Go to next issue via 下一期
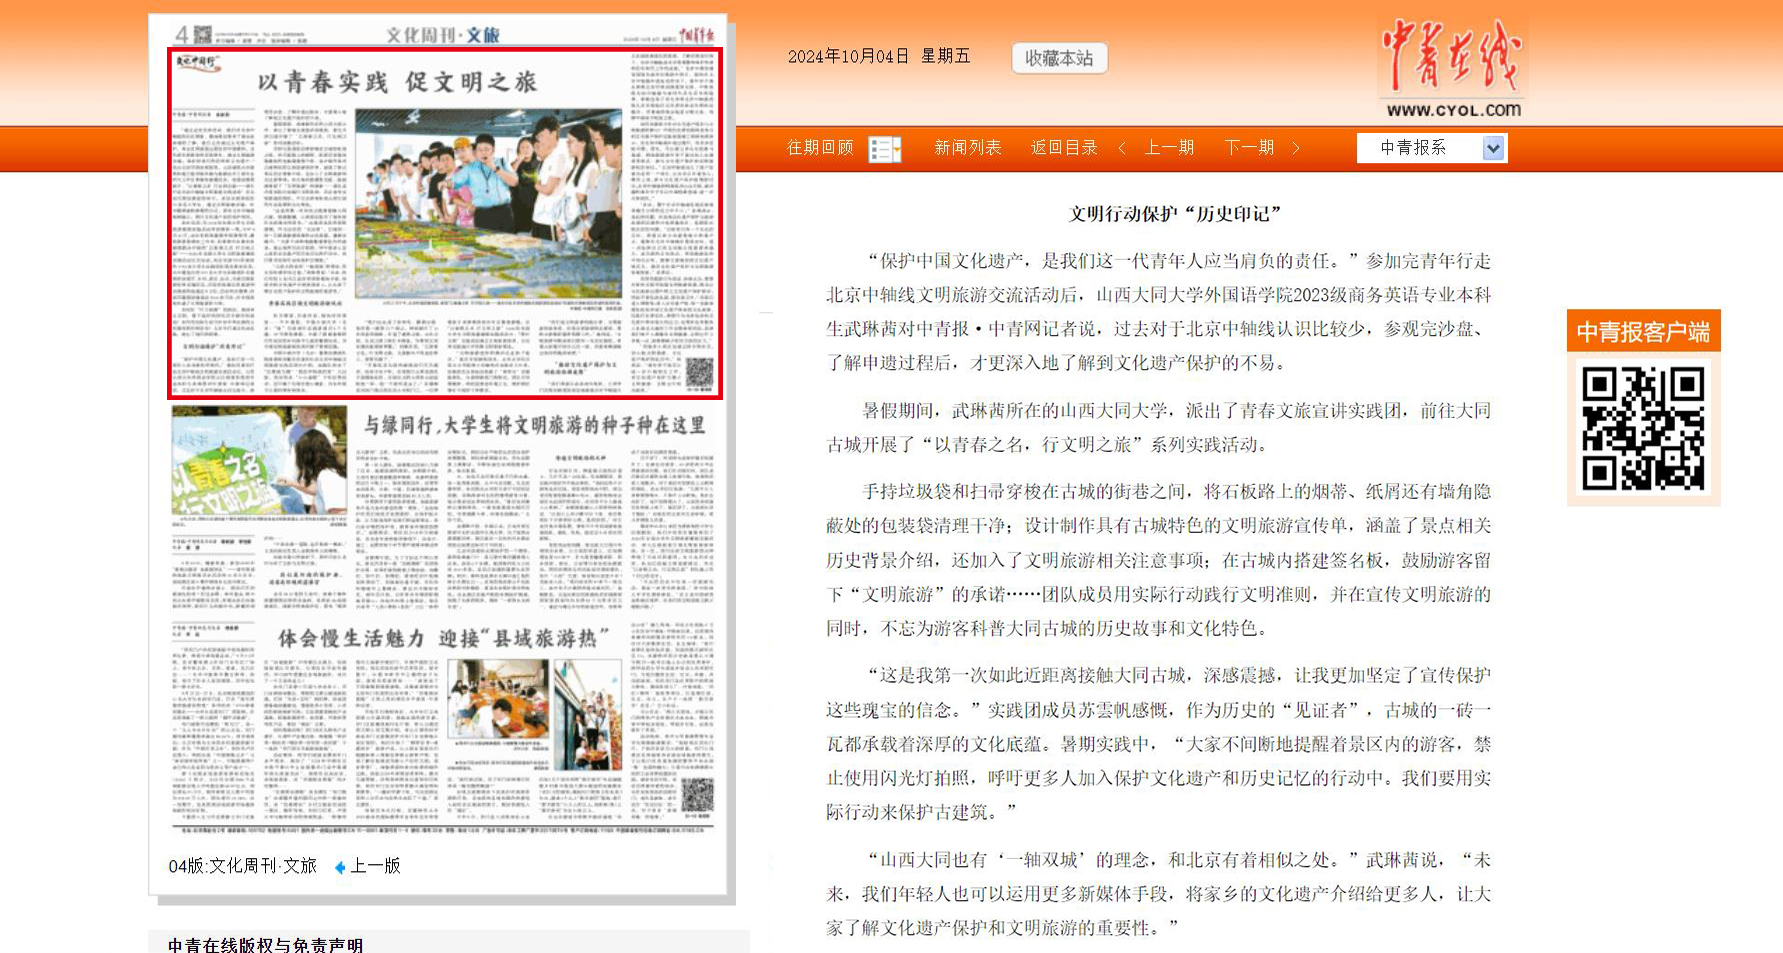Screen dimensions: 1783x953 pyautogui.click(x=1249, y=148)
